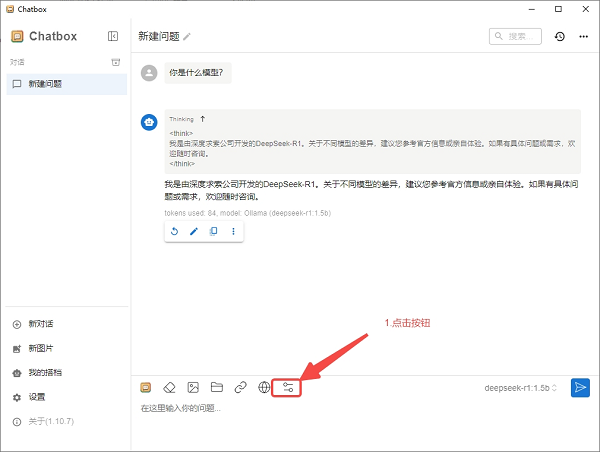
Task: Copy the reply with the copy icon
Action: click(x=214, y=231)
